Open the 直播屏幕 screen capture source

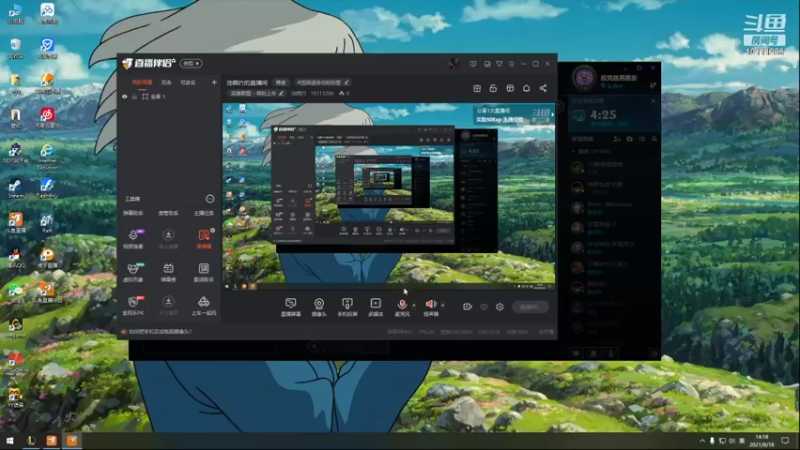point(290,307)
